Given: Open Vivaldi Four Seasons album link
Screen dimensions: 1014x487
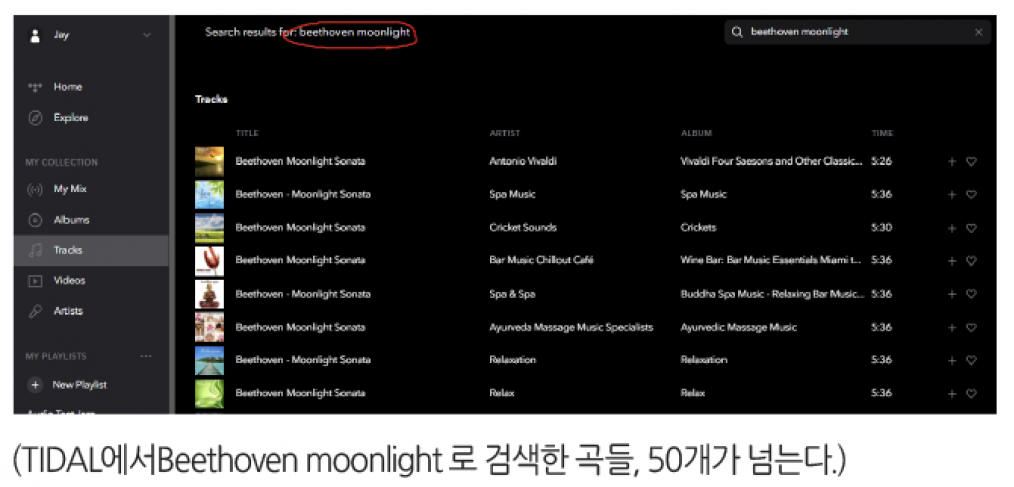Looking at the screenshot, I should (771, 162).
